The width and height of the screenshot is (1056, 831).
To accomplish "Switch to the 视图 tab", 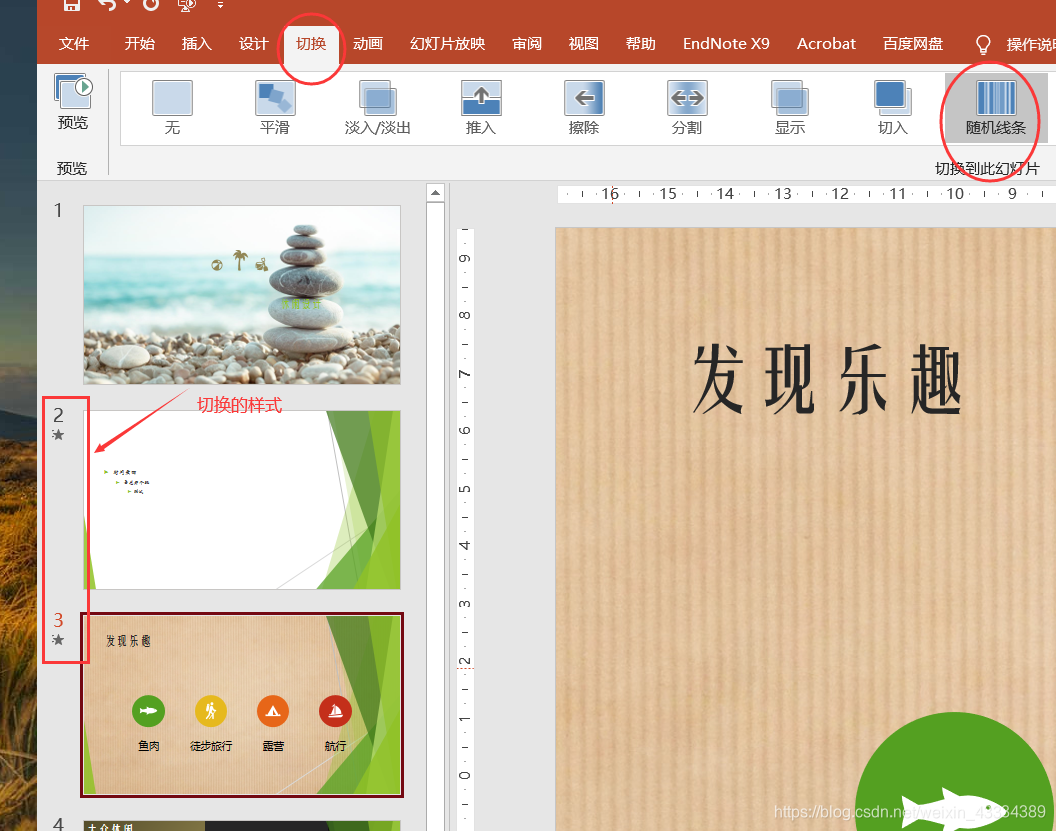I will coord(583,44).
